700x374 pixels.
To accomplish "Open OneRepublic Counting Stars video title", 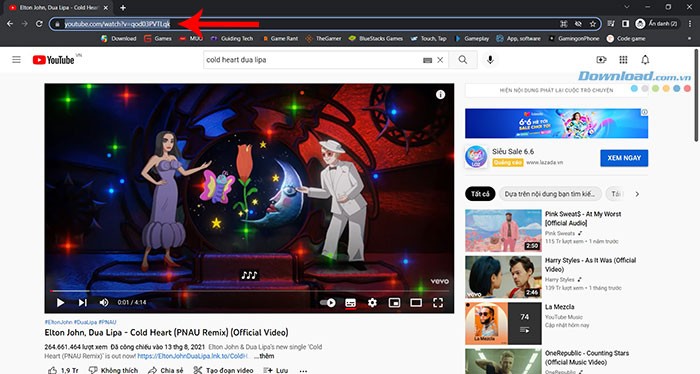I will pyautogui.click(x=587, y=357).
